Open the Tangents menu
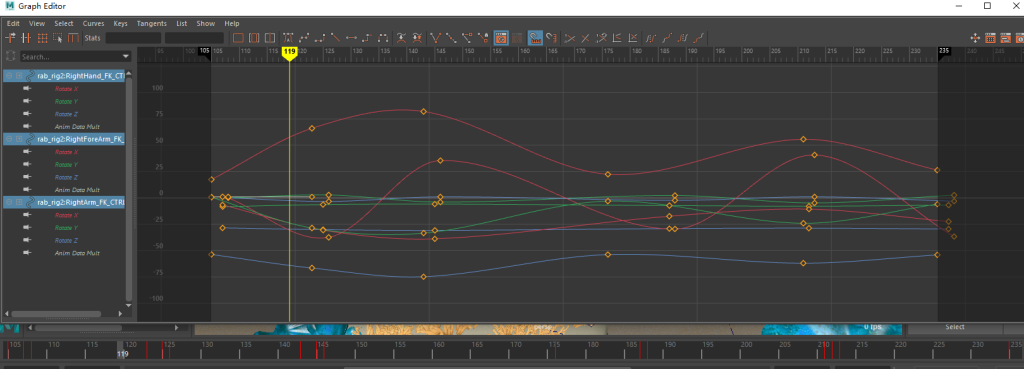 [152, 24]
